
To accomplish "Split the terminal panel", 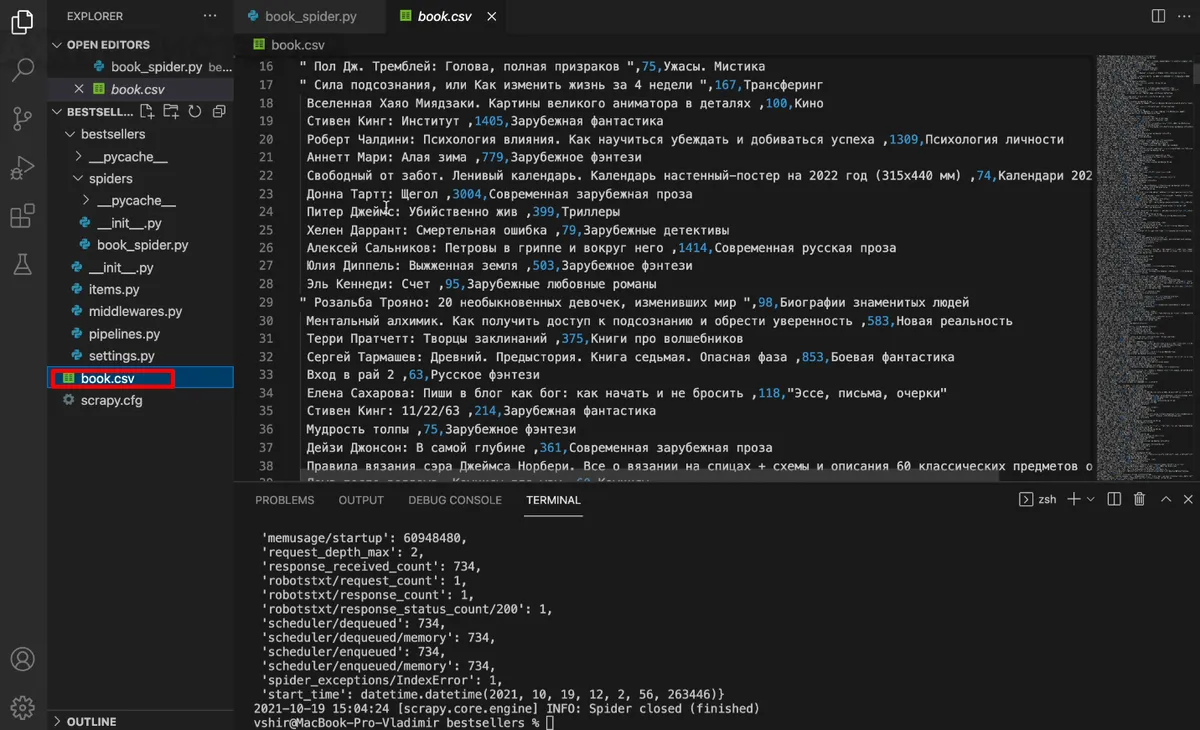I will tap(1115, 499).
